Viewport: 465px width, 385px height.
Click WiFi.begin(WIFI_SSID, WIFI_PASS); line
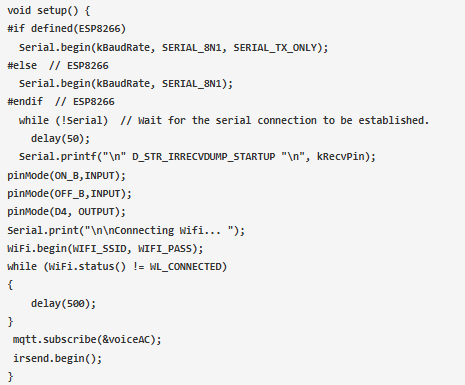point(105,249)
